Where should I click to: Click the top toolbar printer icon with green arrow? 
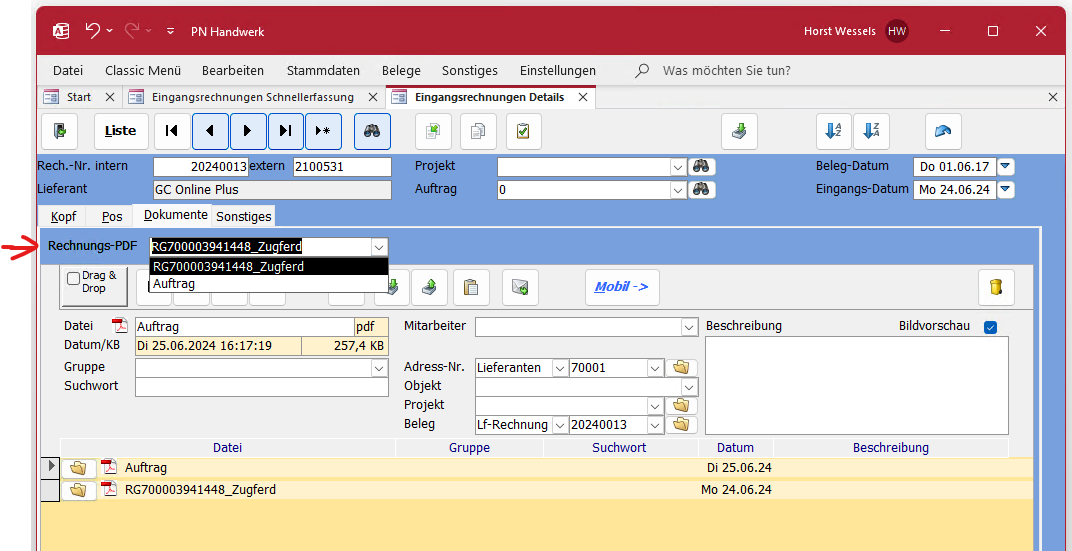(740, 131)
